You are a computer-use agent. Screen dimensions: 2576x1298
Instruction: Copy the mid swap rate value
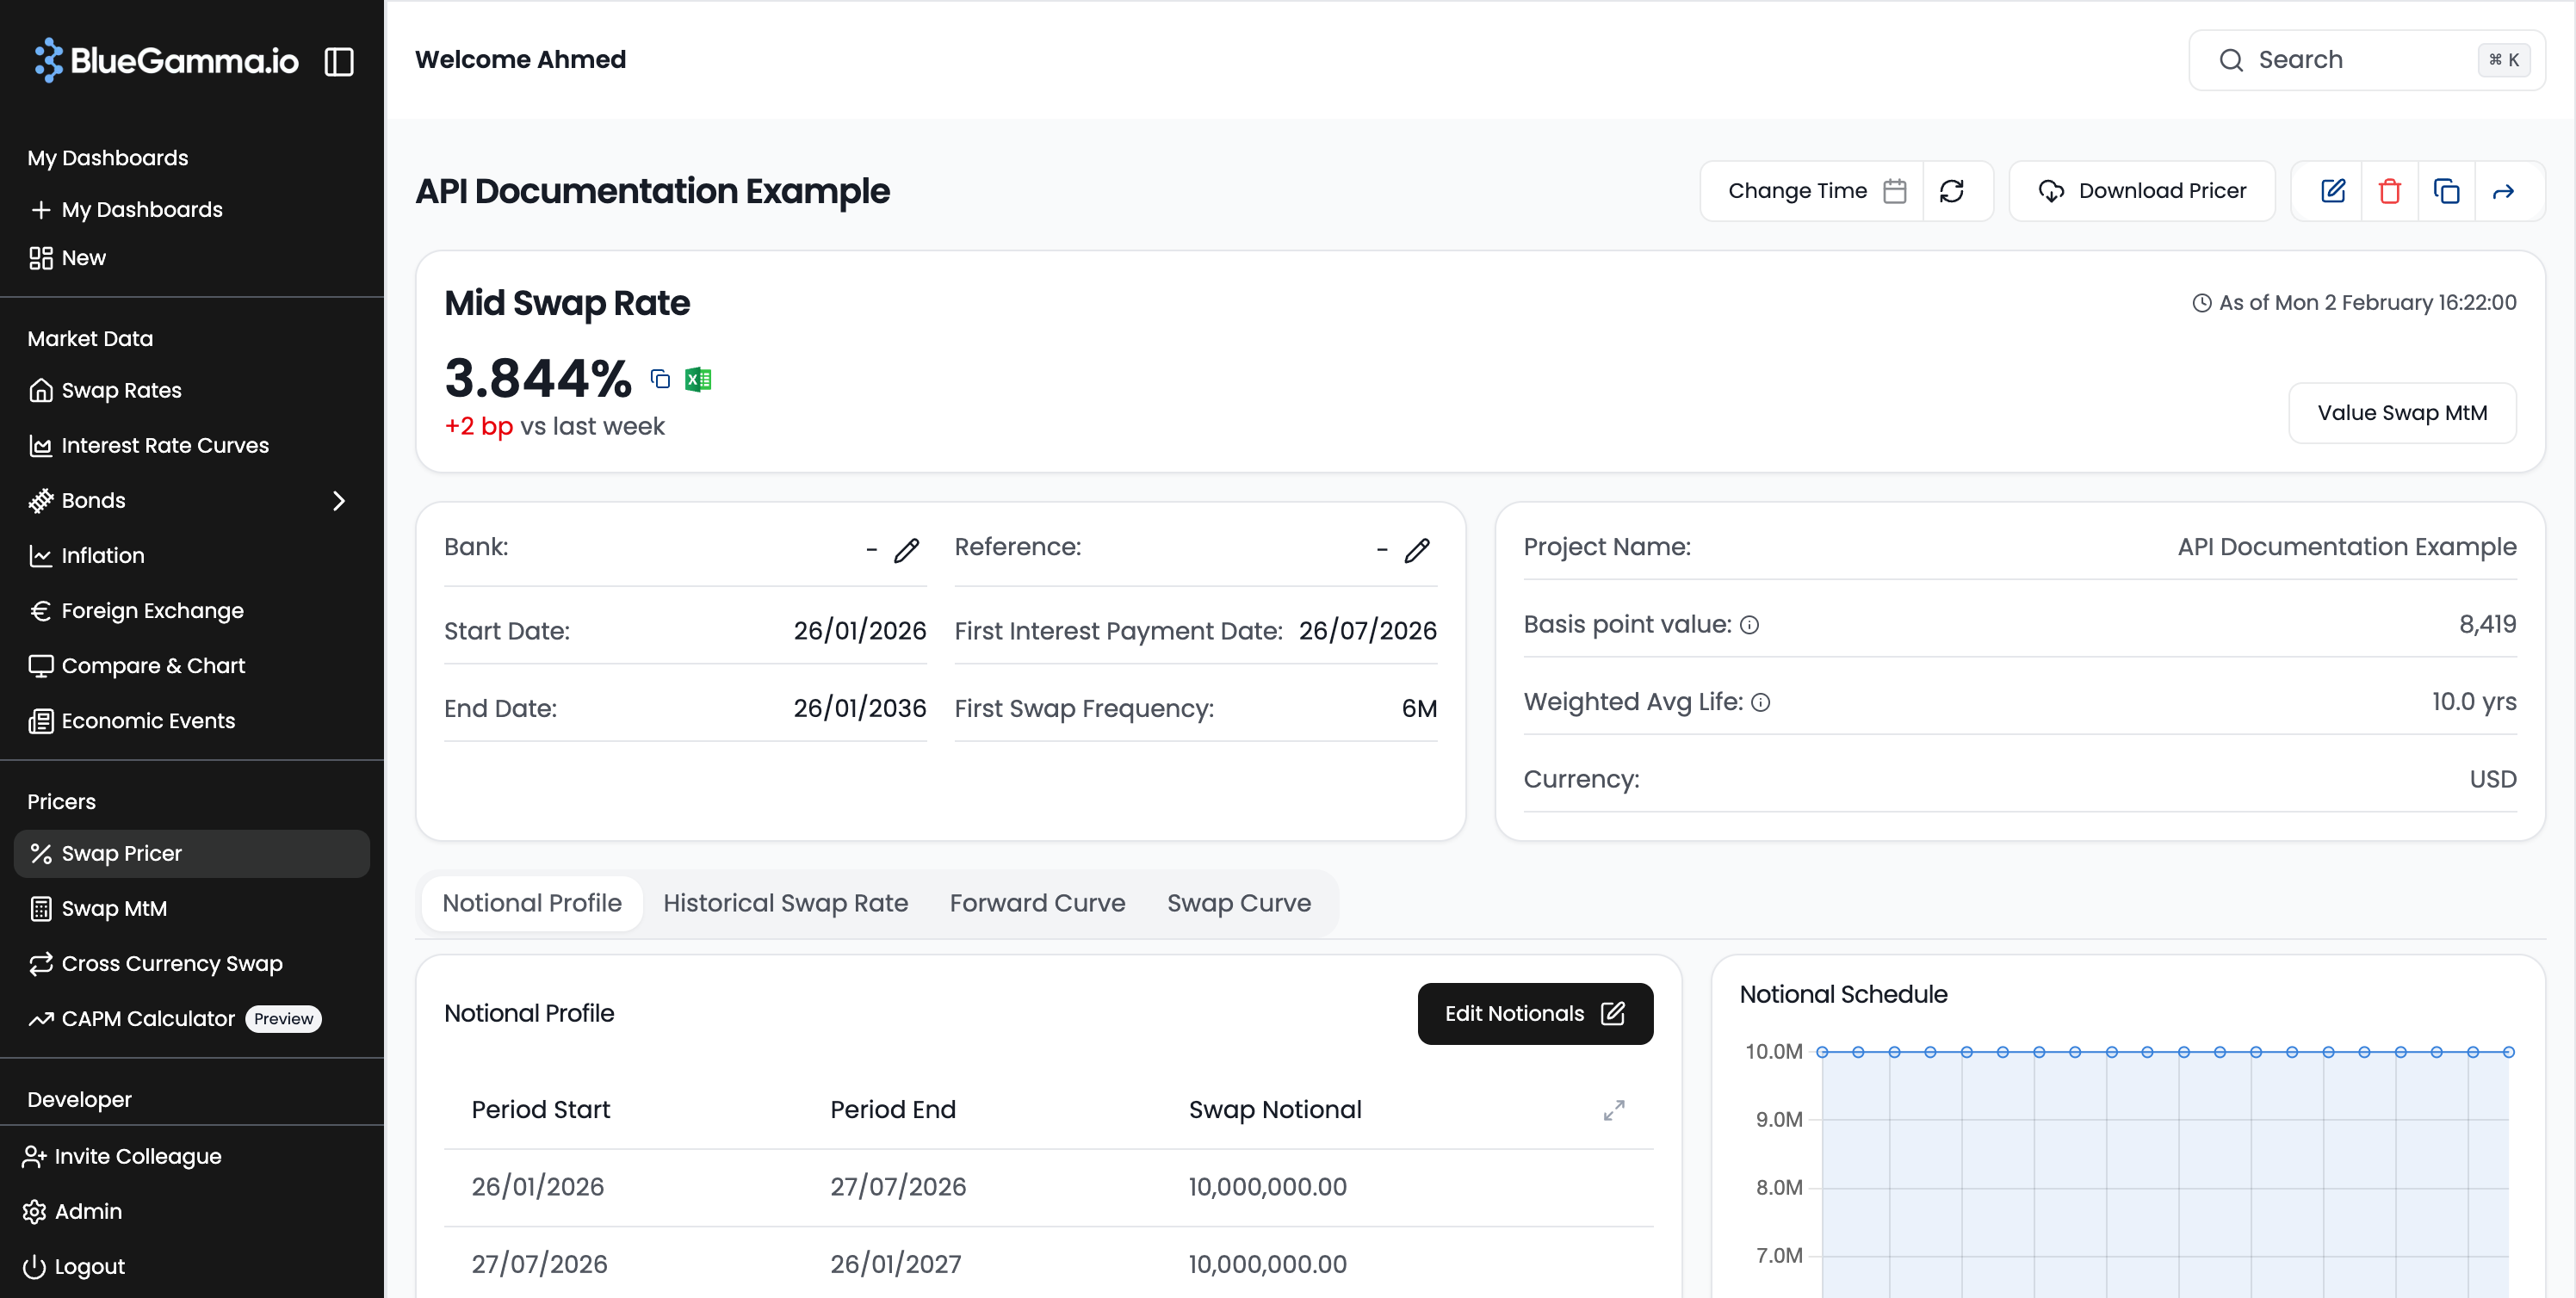[x=660, y=379]
